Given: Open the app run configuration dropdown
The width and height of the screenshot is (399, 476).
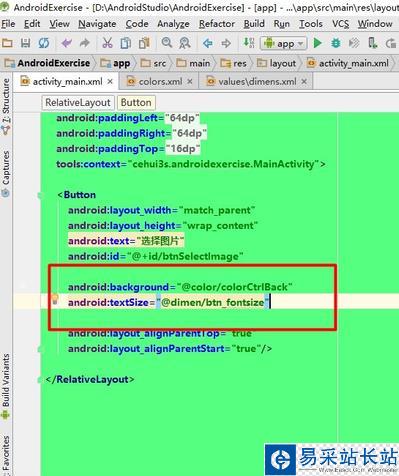Looking at the screenshot, I should click(x=283, y=43).
